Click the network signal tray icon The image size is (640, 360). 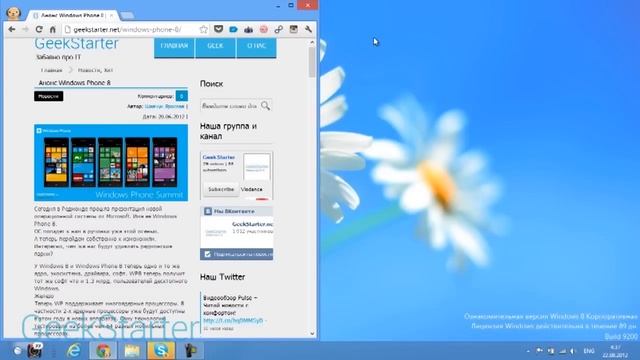point(562,351)
